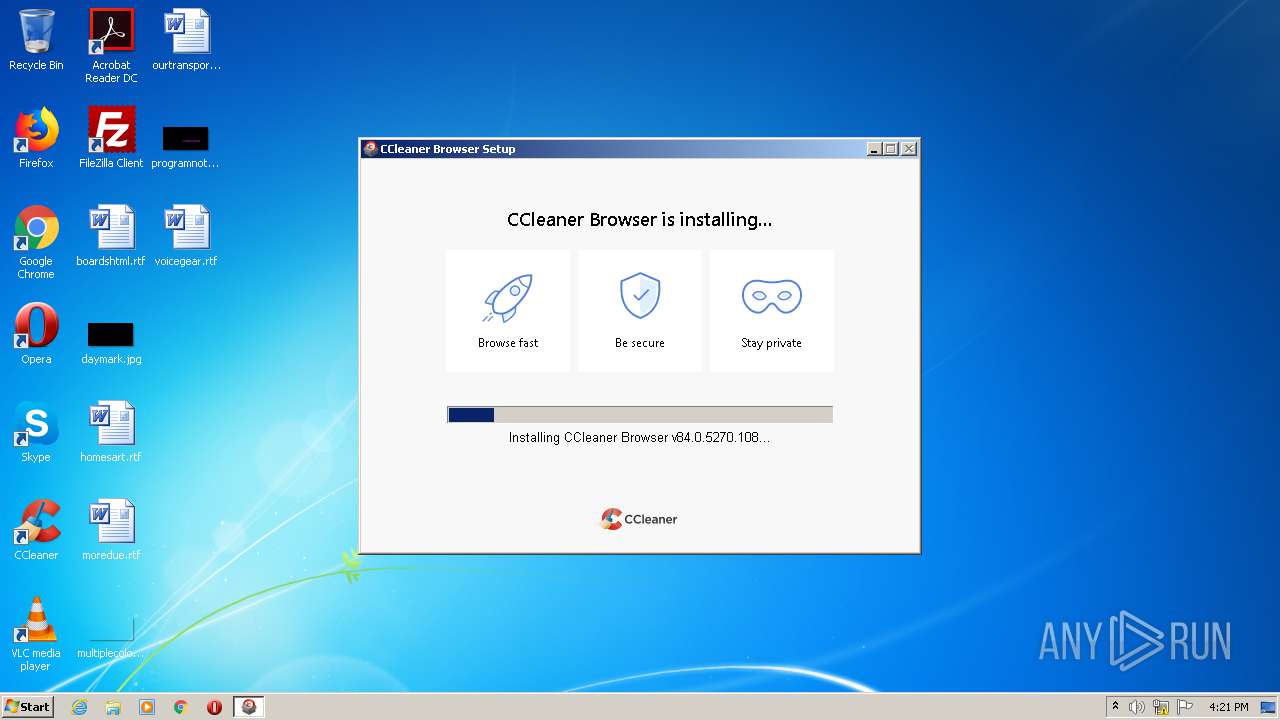Click the CCleaner logo in installer
The width and height of the screenshot is (1280, 720).
coord(639,519)
